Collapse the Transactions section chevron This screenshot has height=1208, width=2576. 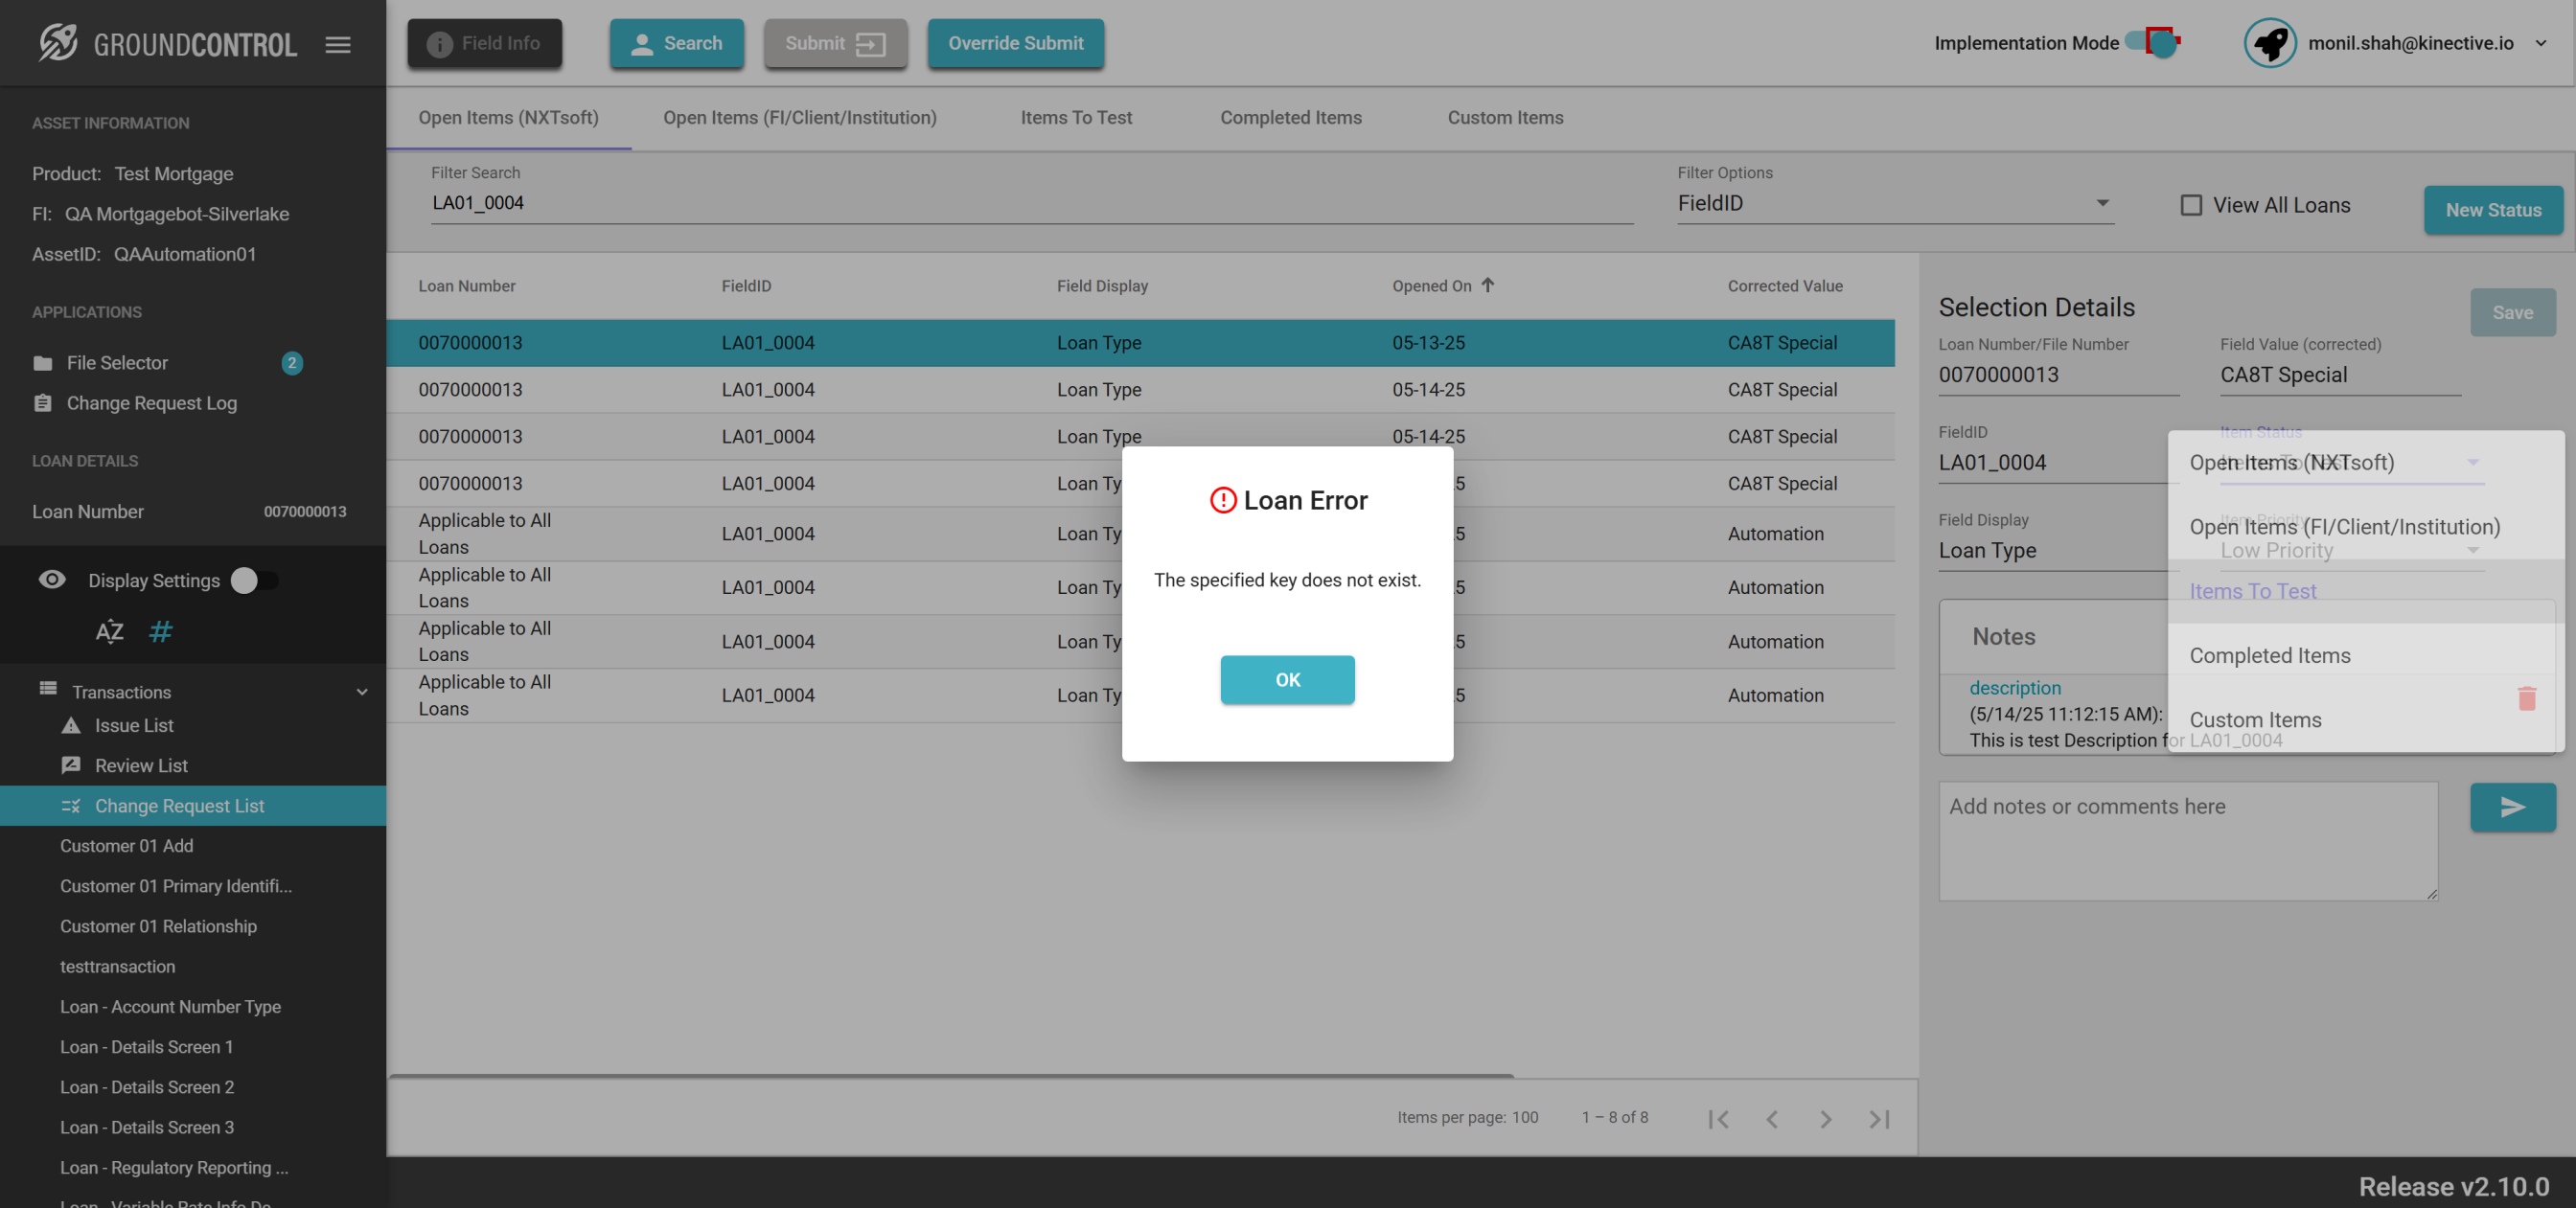362,691
